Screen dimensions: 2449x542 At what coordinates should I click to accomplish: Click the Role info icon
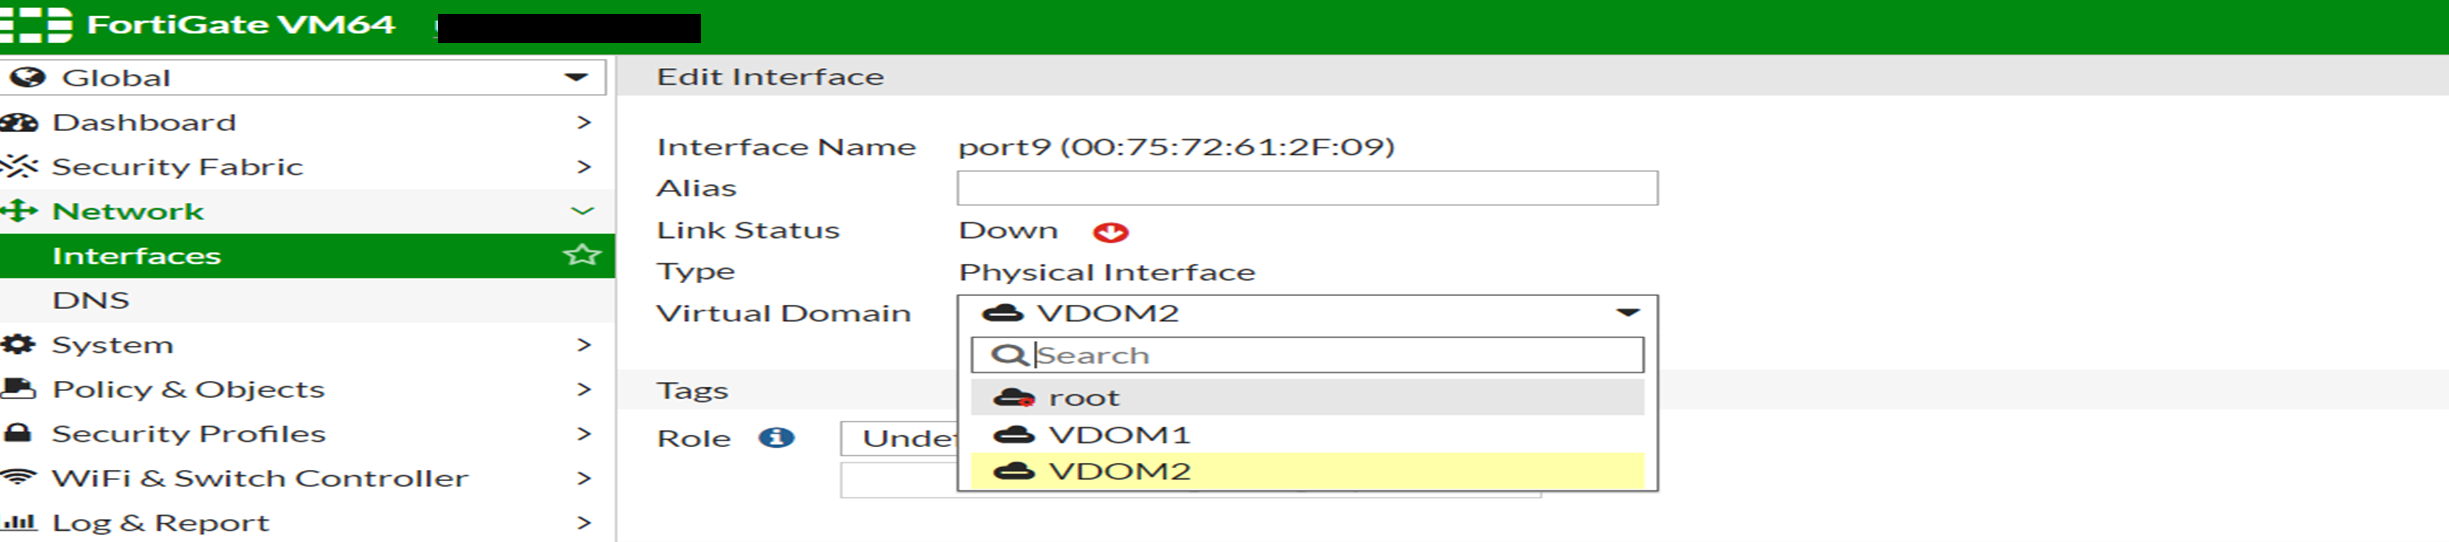point(776,438)
